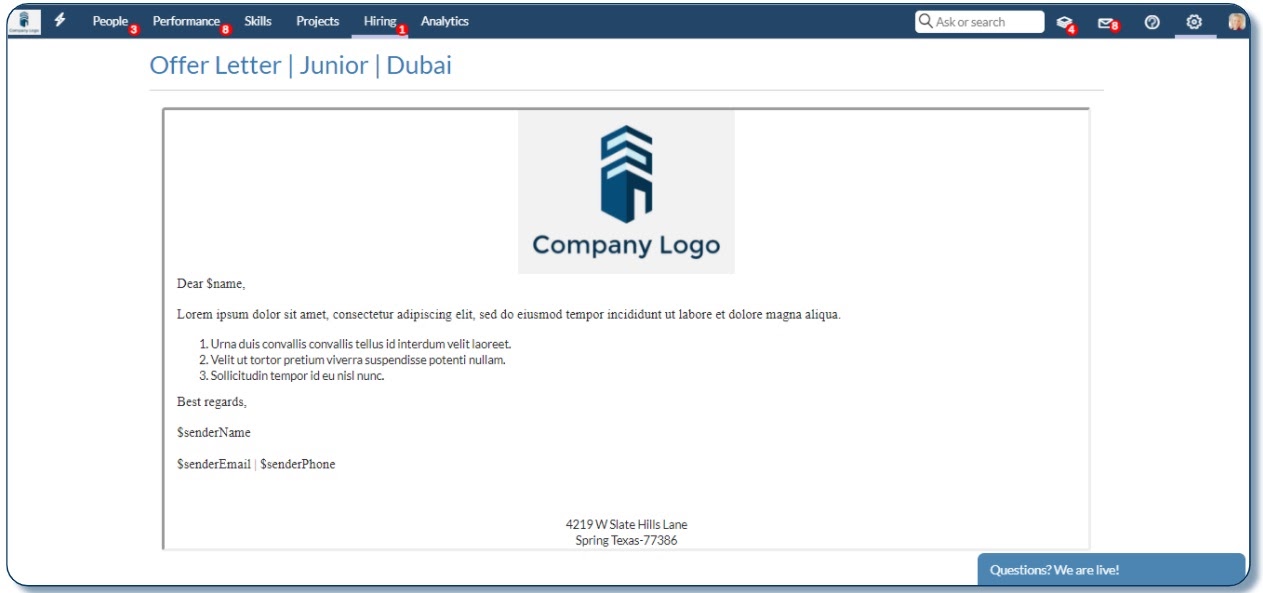Click the 'Offer Letter | Junior | Dubai' heading
The width and height of the screenshot is (1263, 593).
click(300, 64)
